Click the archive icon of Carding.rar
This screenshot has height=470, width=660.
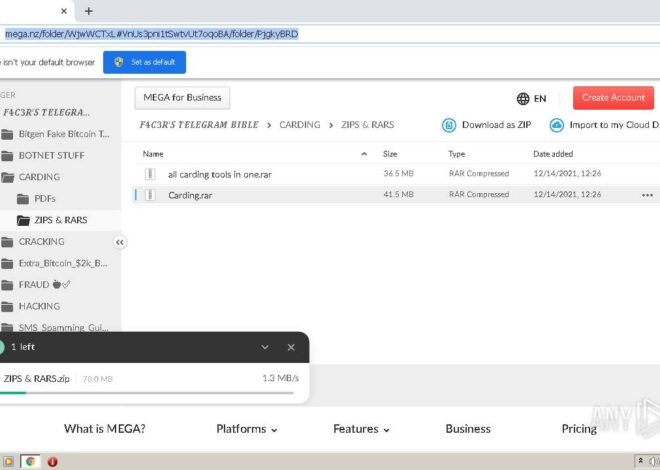point(150,195)
